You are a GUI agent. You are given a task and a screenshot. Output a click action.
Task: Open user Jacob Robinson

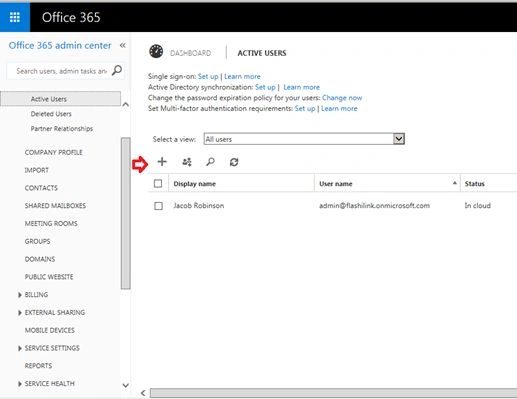coord(199,206)
